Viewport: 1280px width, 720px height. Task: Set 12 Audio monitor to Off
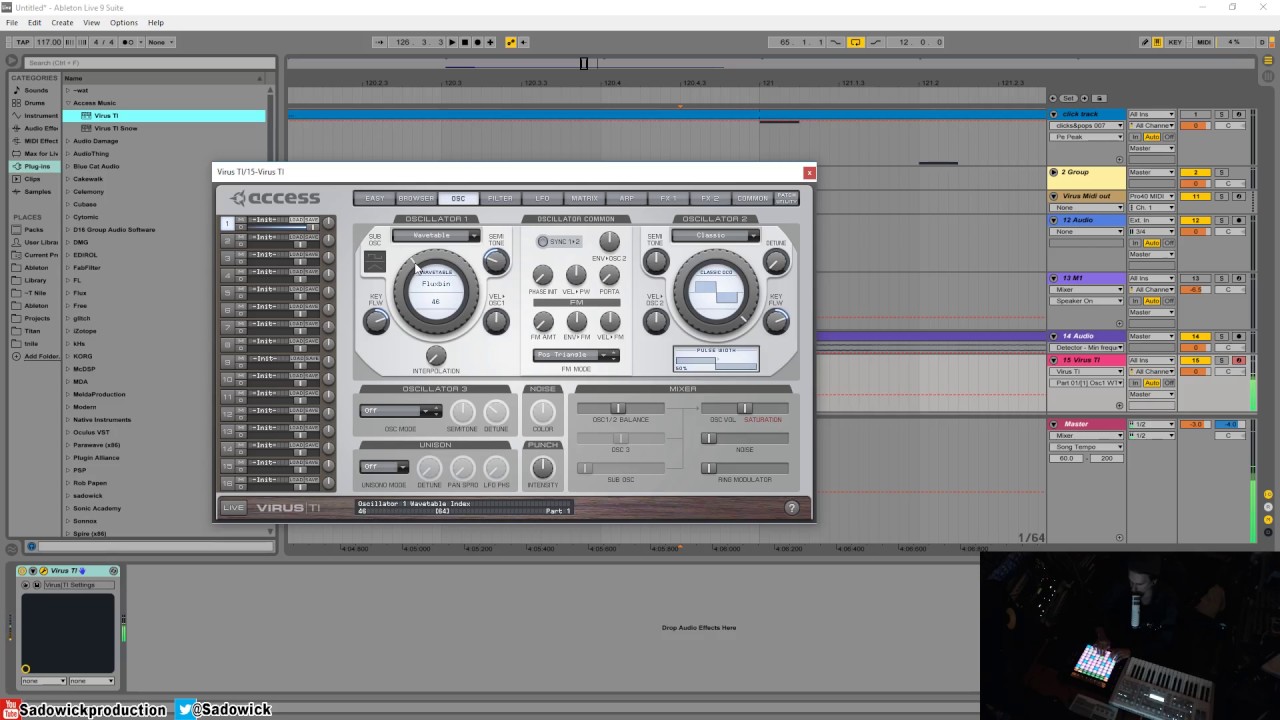1169,243
